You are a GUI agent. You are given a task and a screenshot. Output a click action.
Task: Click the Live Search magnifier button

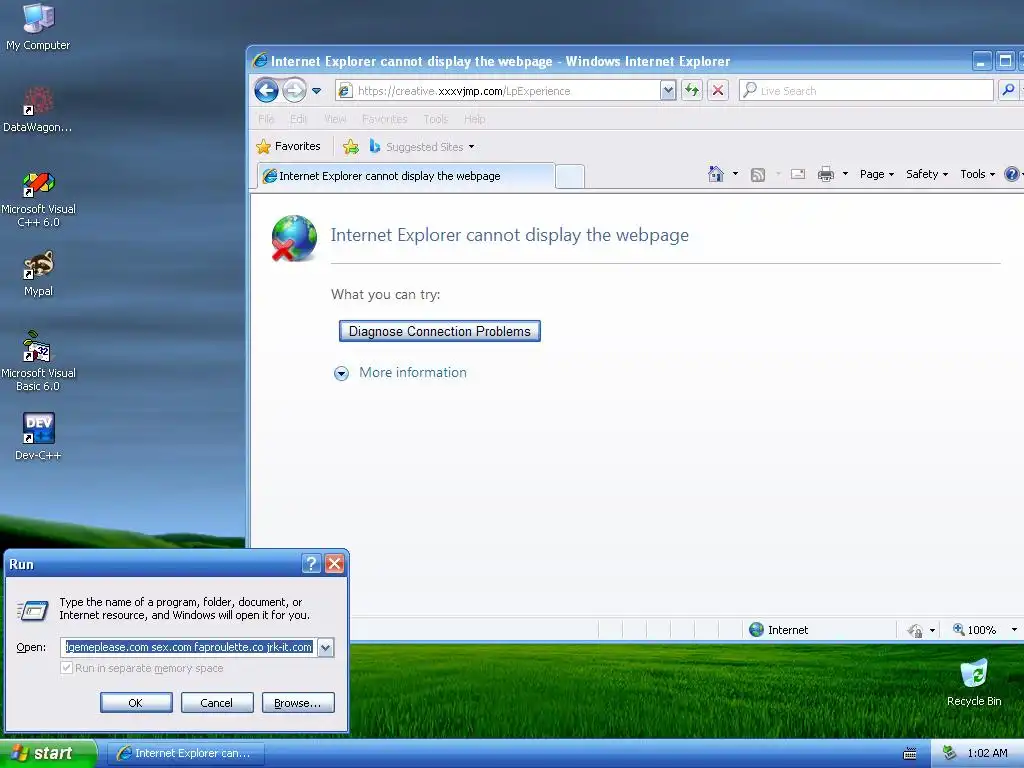[1008, 90]
